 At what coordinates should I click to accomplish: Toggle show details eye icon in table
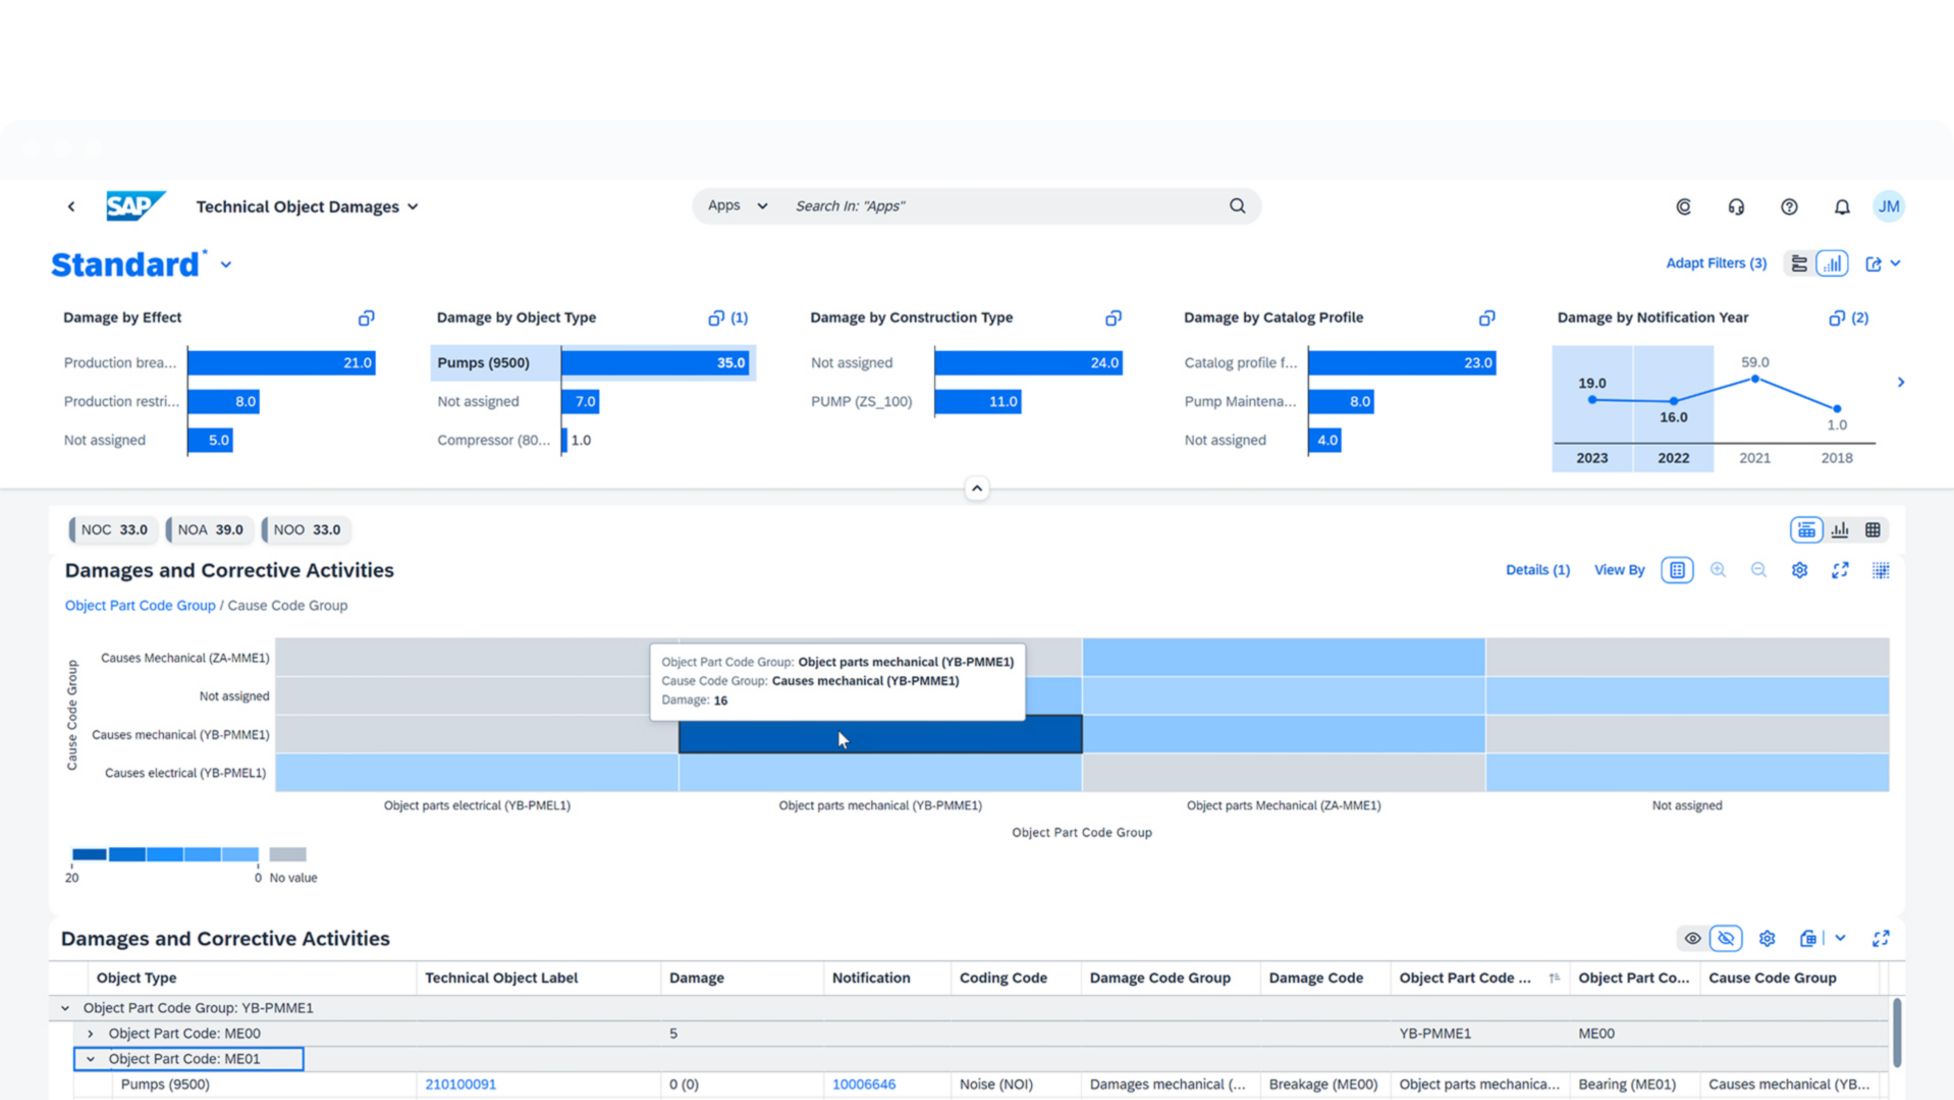[x=1692, y=939]
